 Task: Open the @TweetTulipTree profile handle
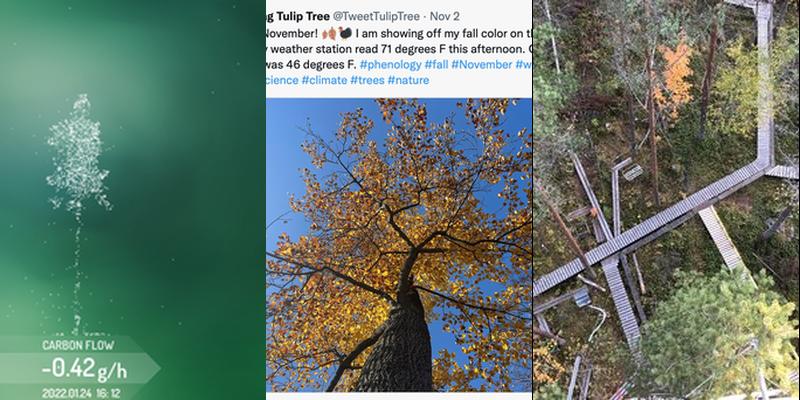(x=377, y=16)
